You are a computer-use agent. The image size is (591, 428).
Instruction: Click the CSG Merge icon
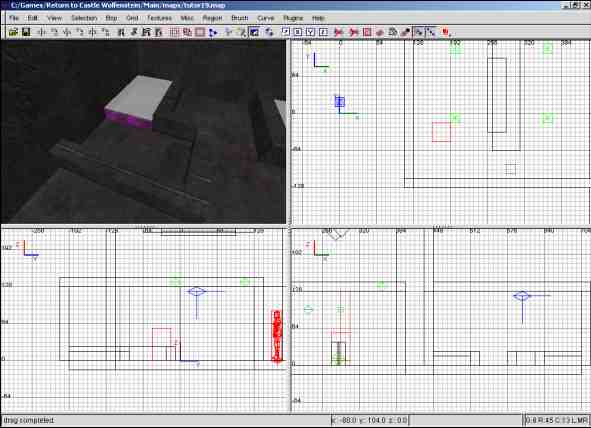(x=187, y=32)
